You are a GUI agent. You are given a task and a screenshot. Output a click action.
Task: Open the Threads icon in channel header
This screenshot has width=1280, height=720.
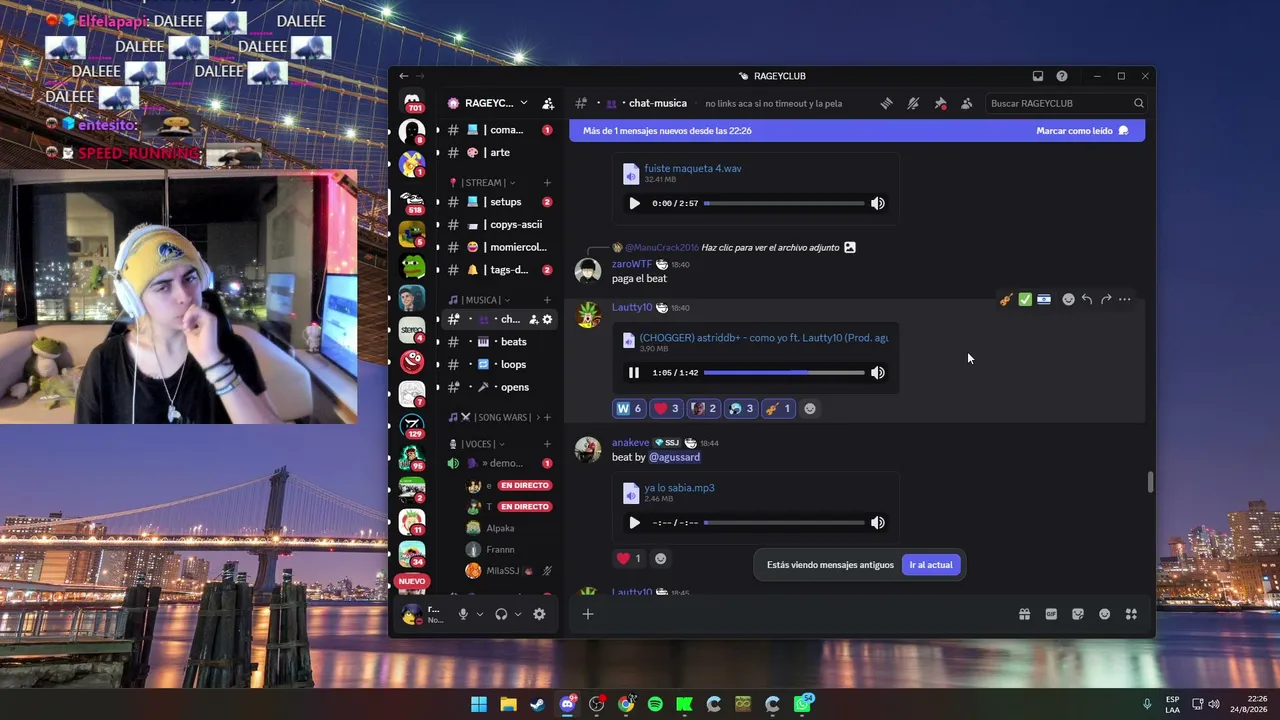tap(886, 103)
